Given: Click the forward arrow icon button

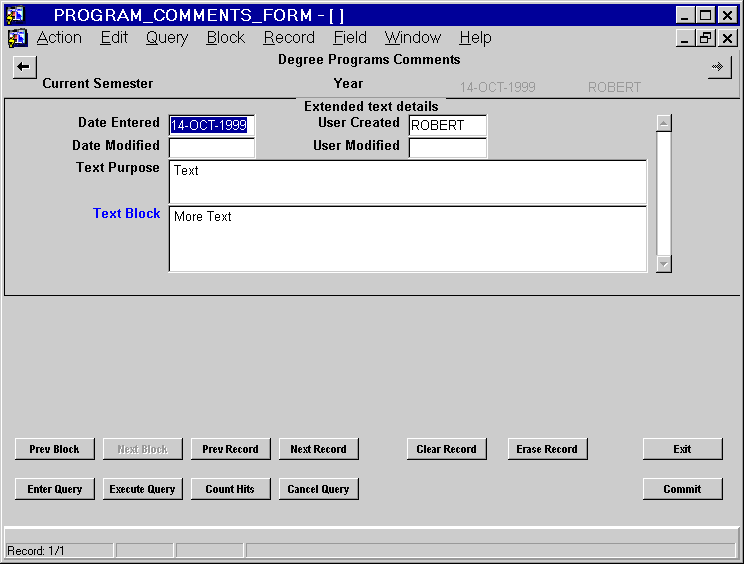Looking at the screenshot, I should coord(719,67).
